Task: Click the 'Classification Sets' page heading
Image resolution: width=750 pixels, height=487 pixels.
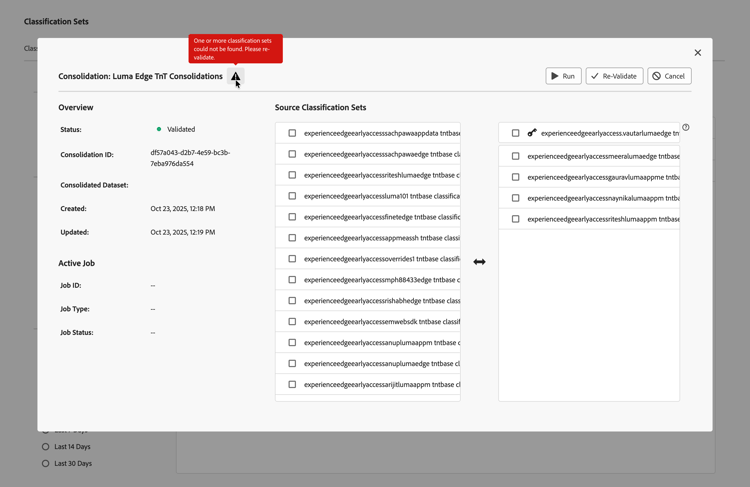Action: pos(56,22)
